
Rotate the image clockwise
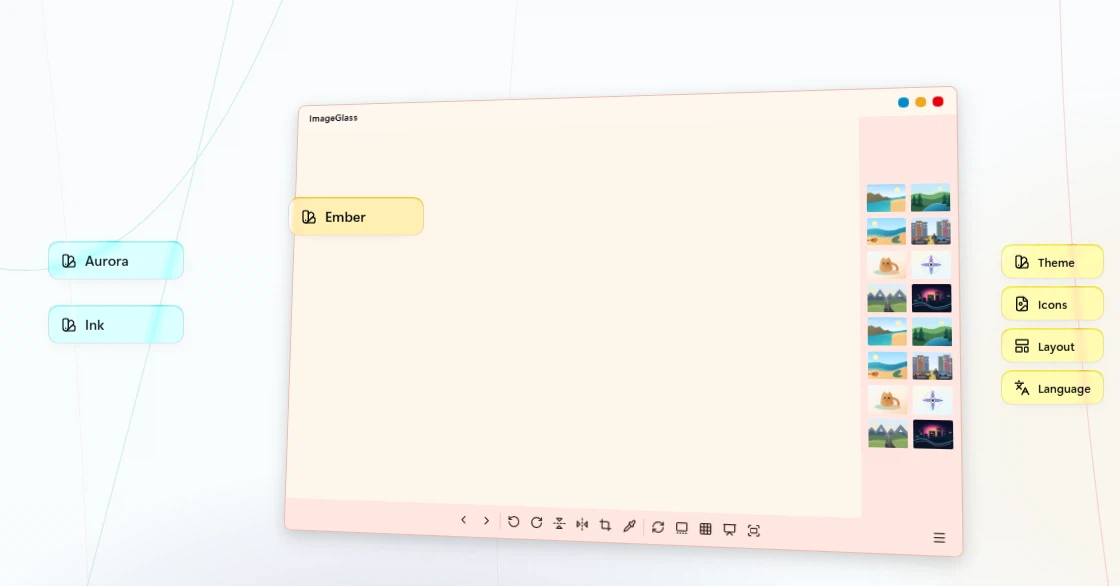coord(536,523)
